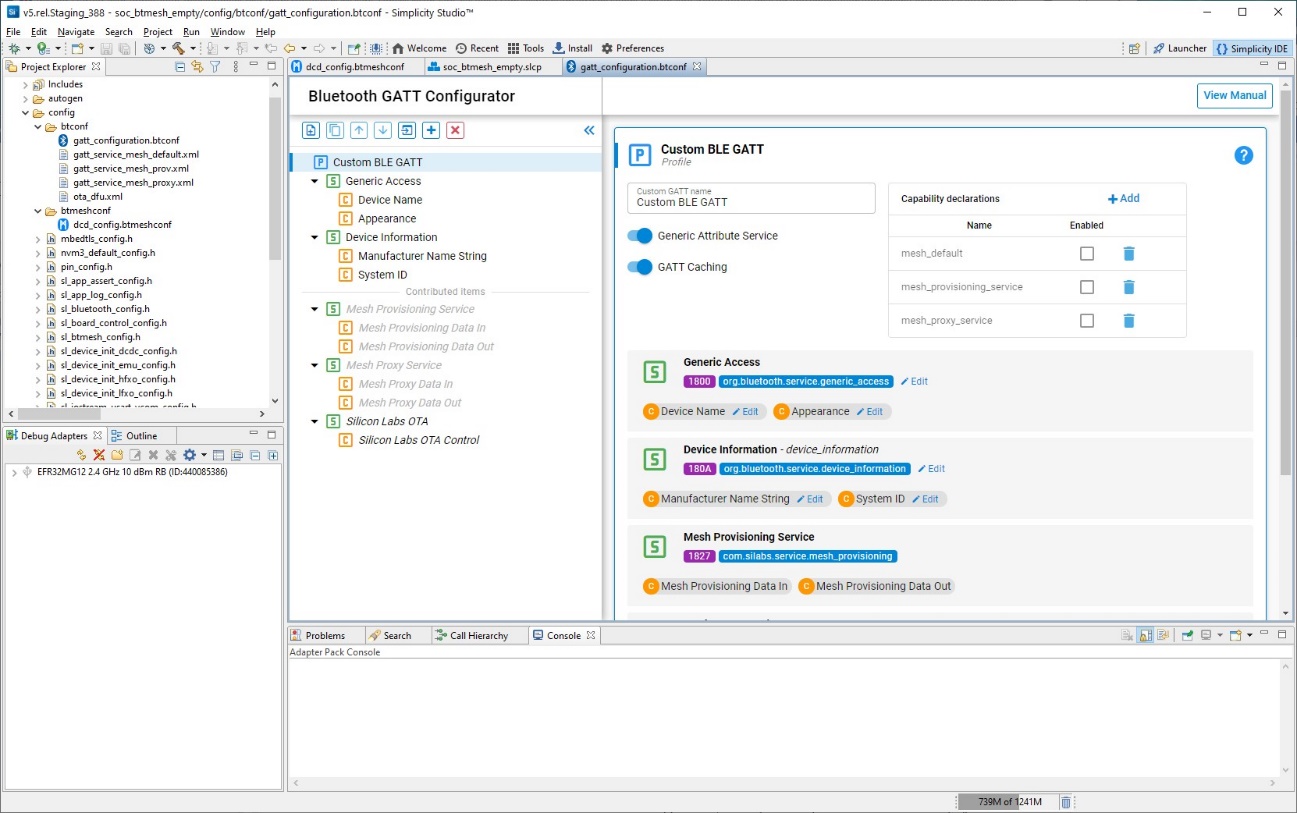Open Preferences from toolbar

click(632, 48)
